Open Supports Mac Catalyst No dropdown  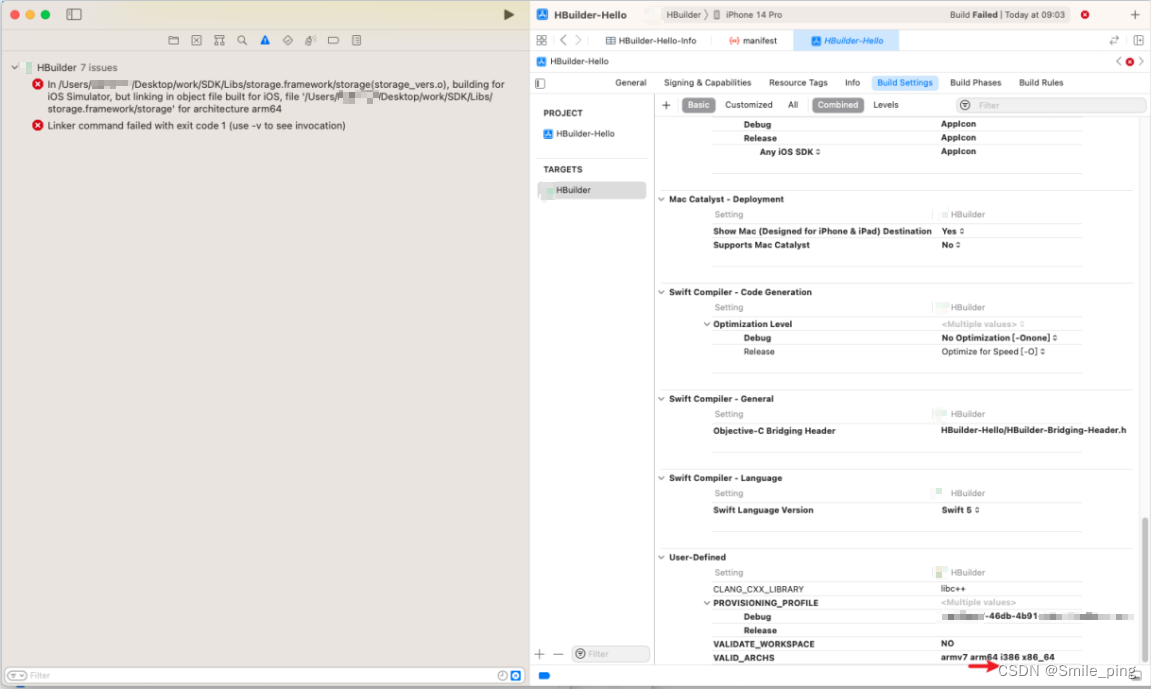point(951,245)
